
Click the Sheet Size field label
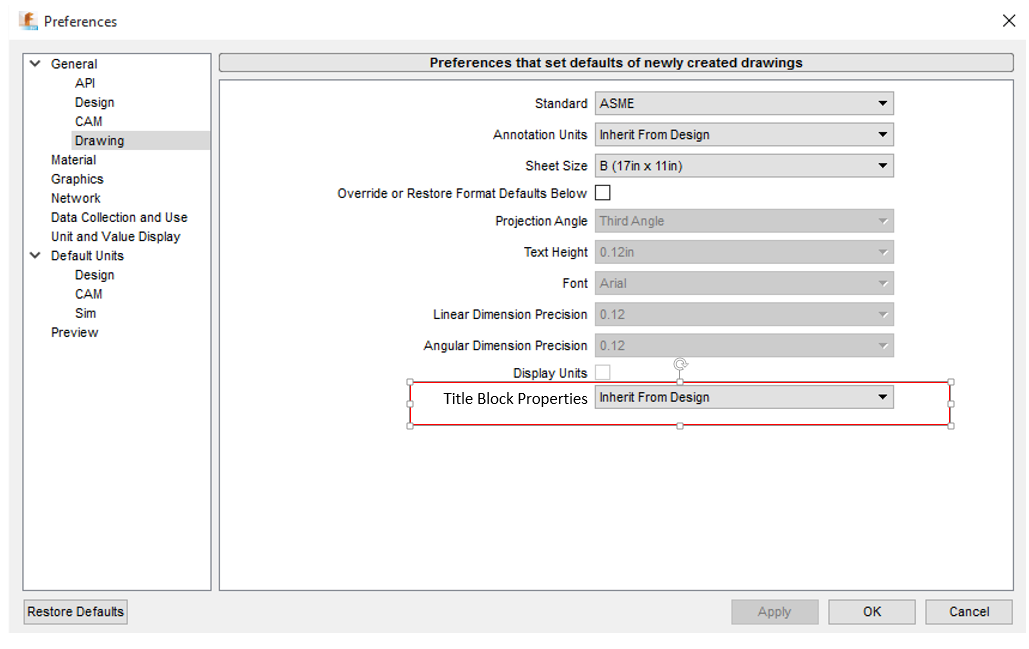tap(556, 166)
